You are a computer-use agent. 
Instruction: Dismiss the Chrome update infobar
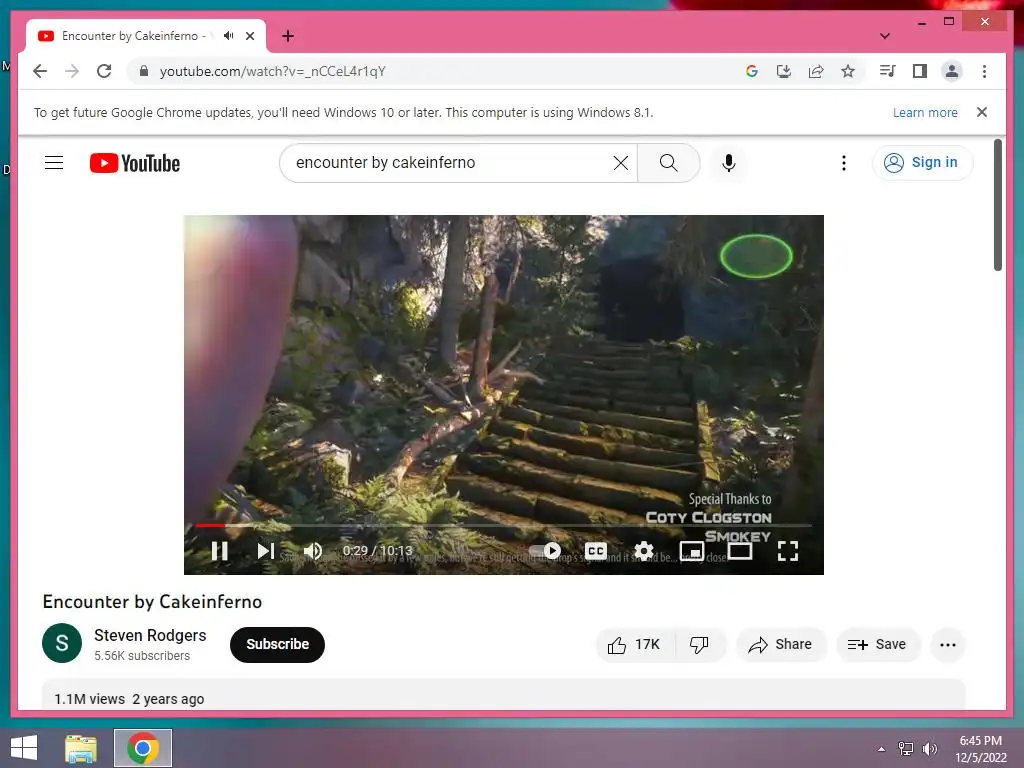coord(982,112)
